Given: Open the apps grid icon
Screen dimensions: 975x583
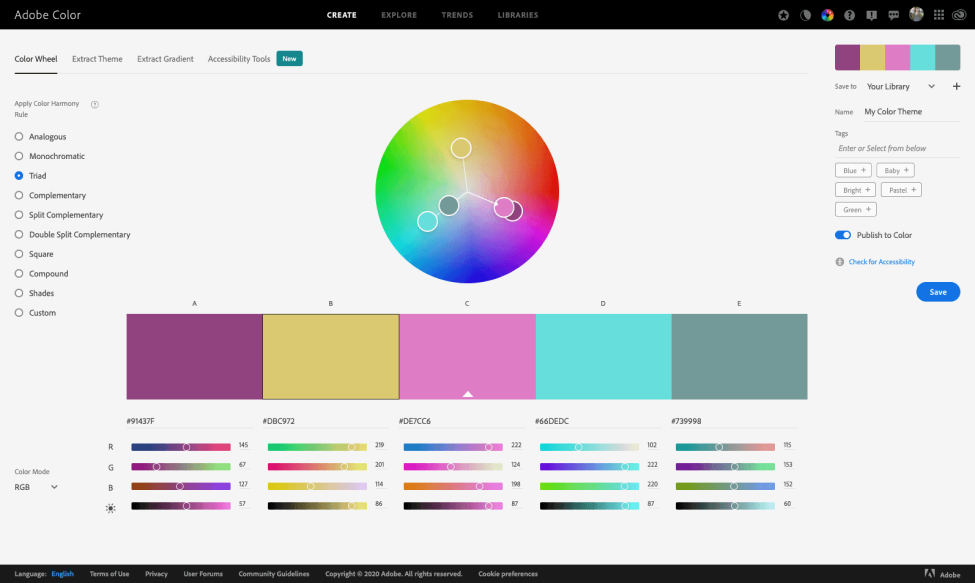Looking at the screenshot, I should pos(939,15).
